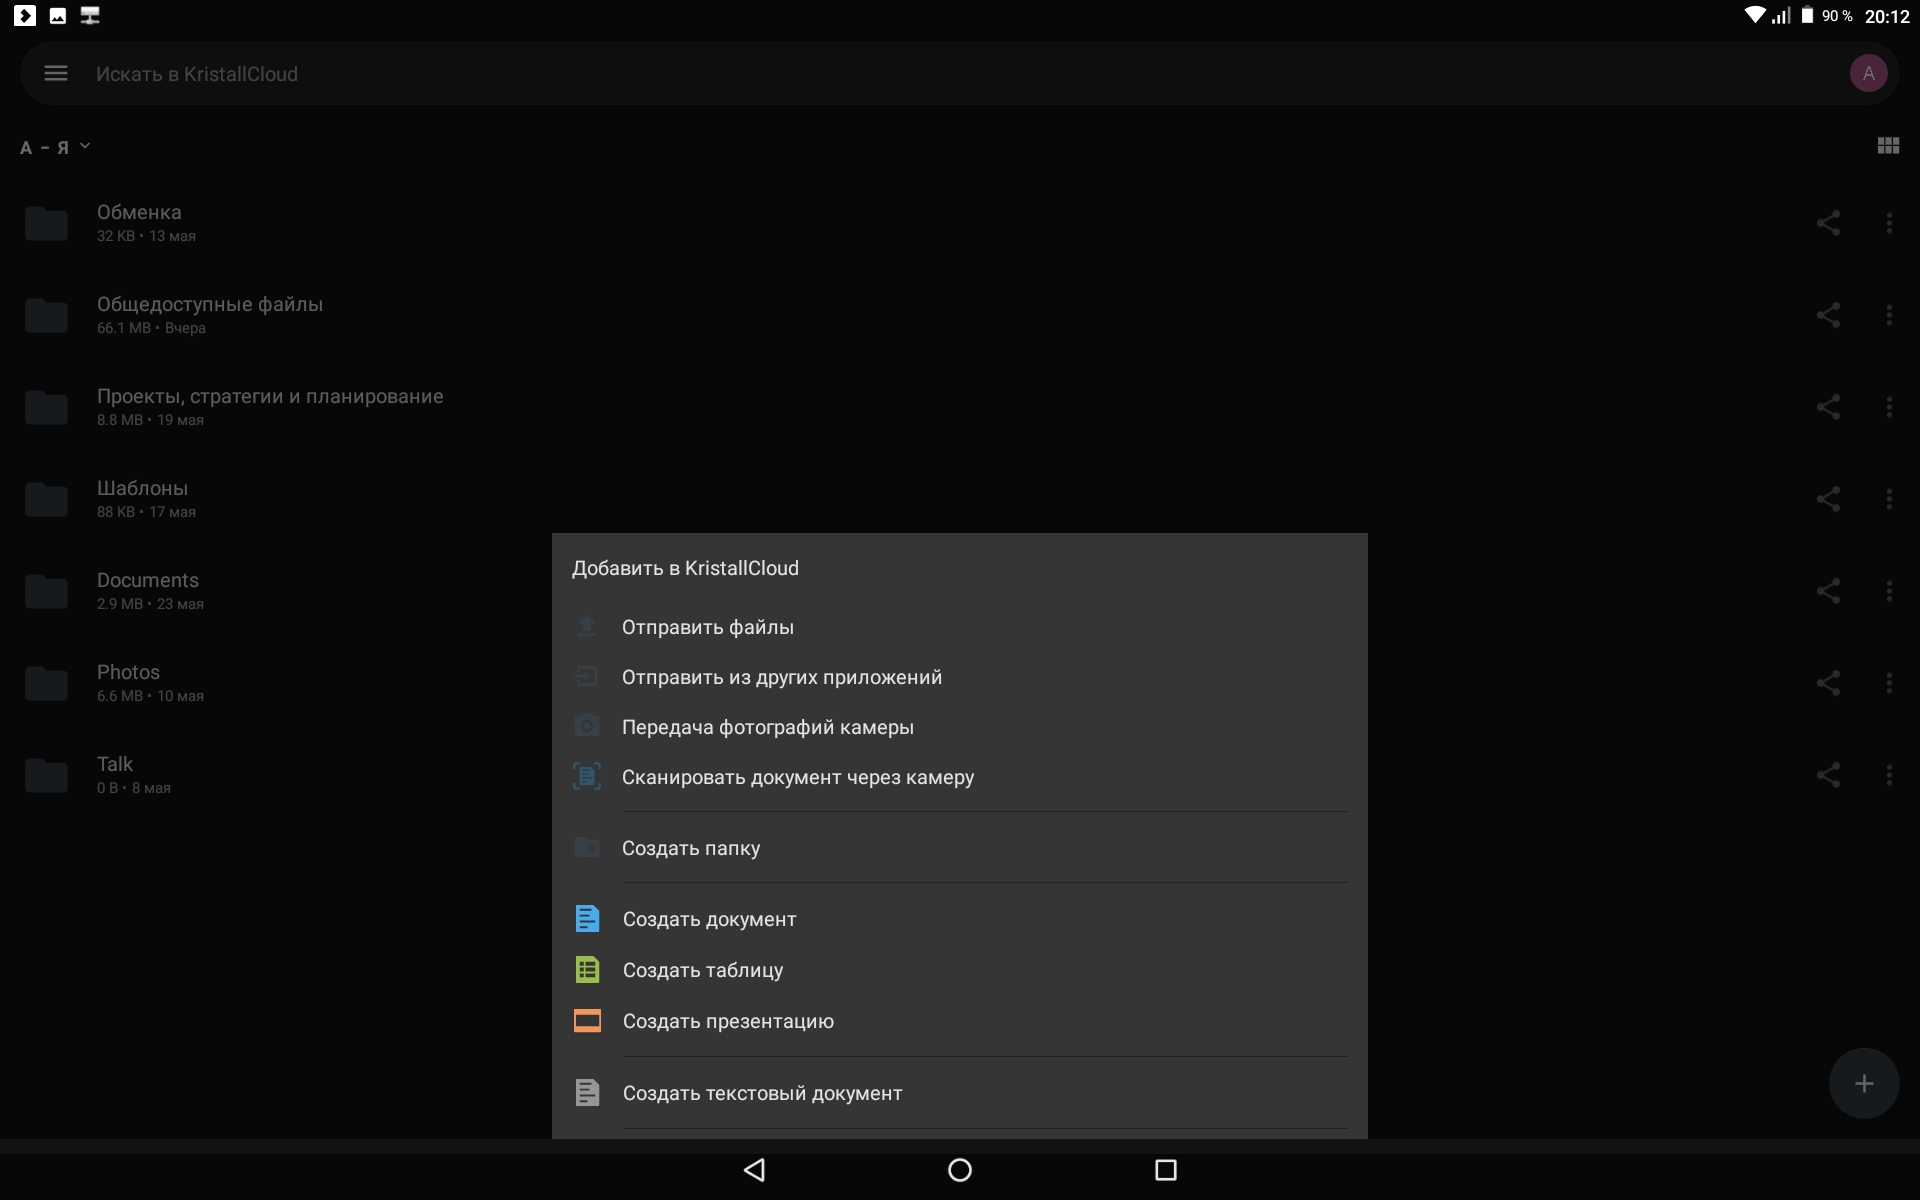This screenshot has width=1920, height=1200.
Task: Expand the А – Я sort dropdown
Action: tap(55, 147)
